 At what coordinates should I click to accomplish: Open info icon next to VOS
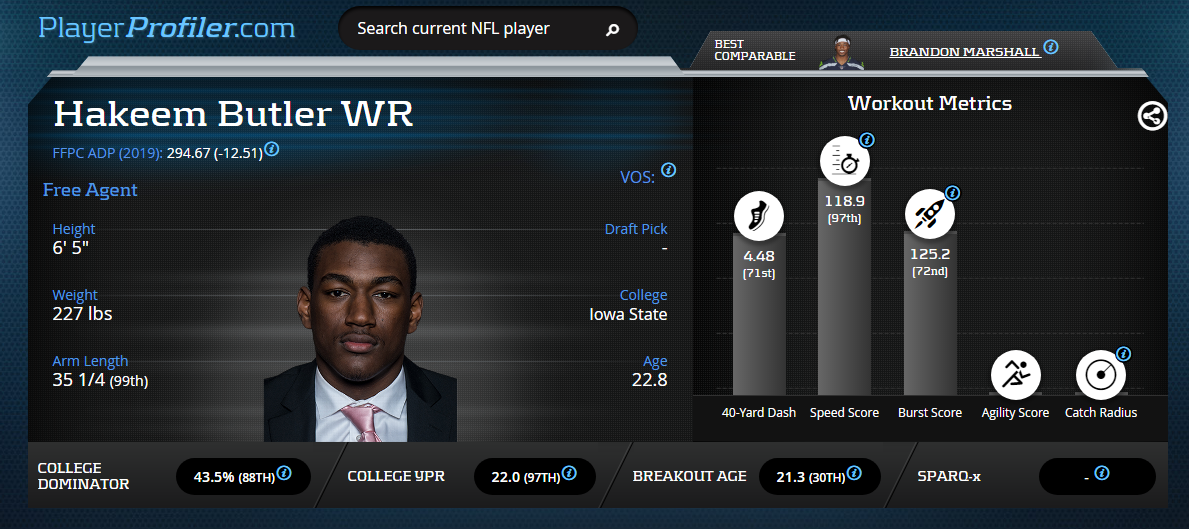click(x=668, y=170)
